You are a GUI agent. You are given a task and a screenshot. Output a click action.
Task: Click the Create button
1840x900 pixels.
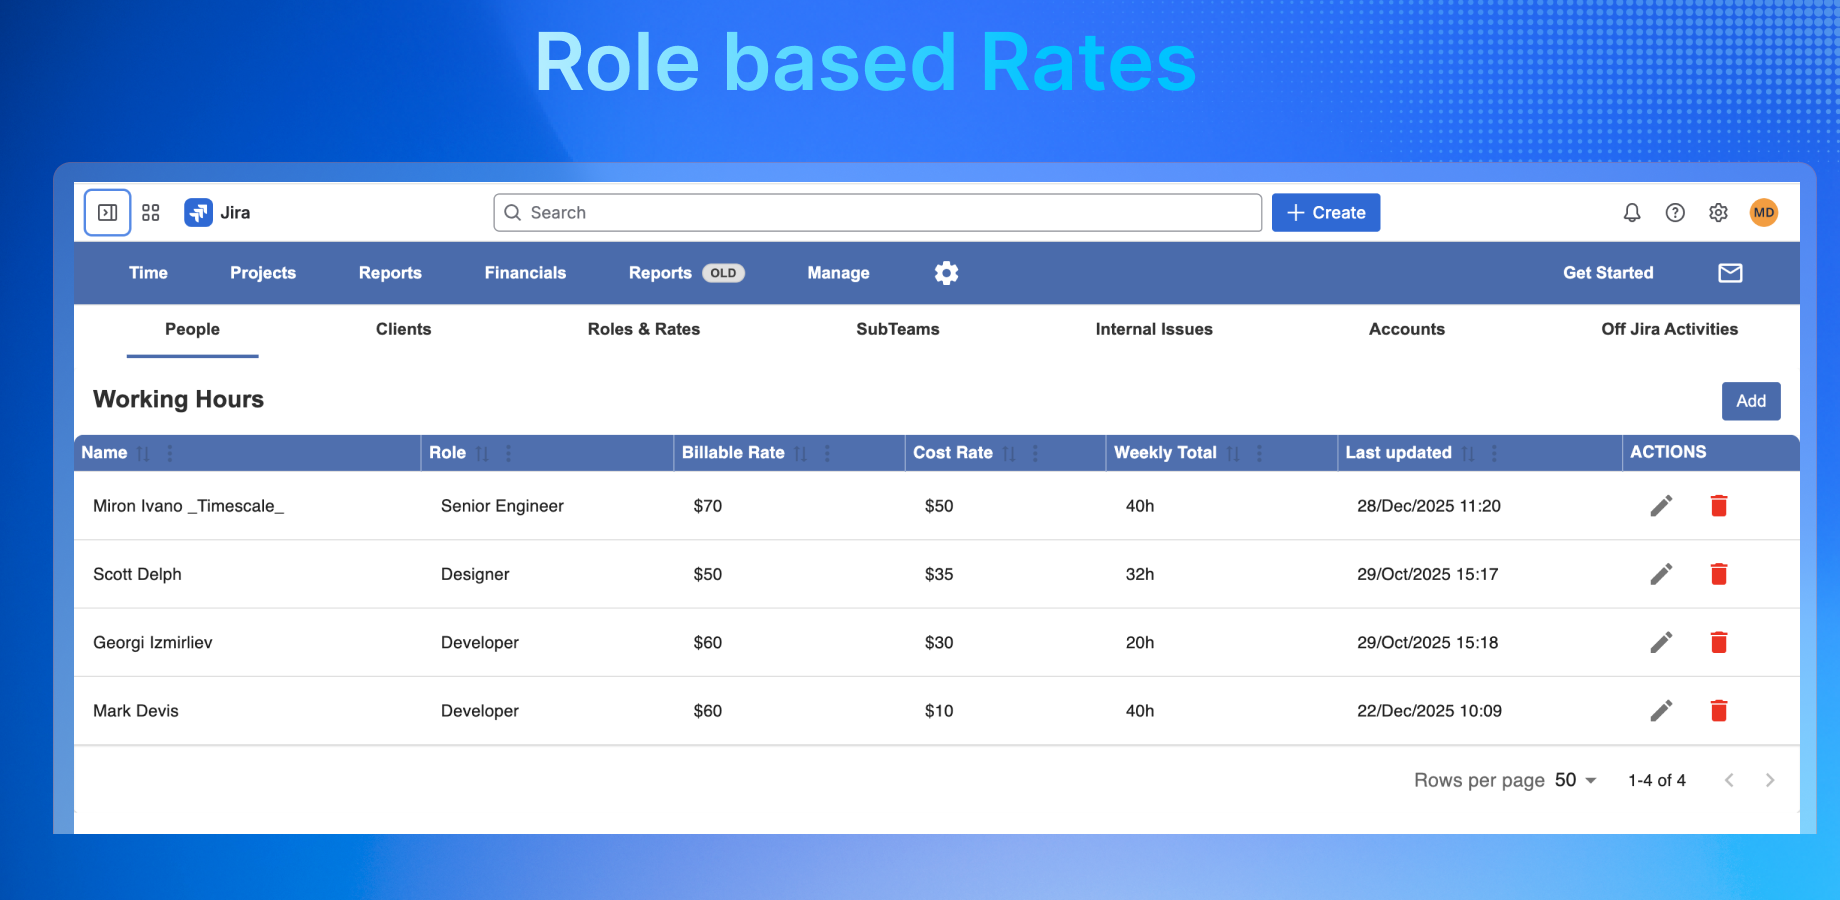point(1326,212)
